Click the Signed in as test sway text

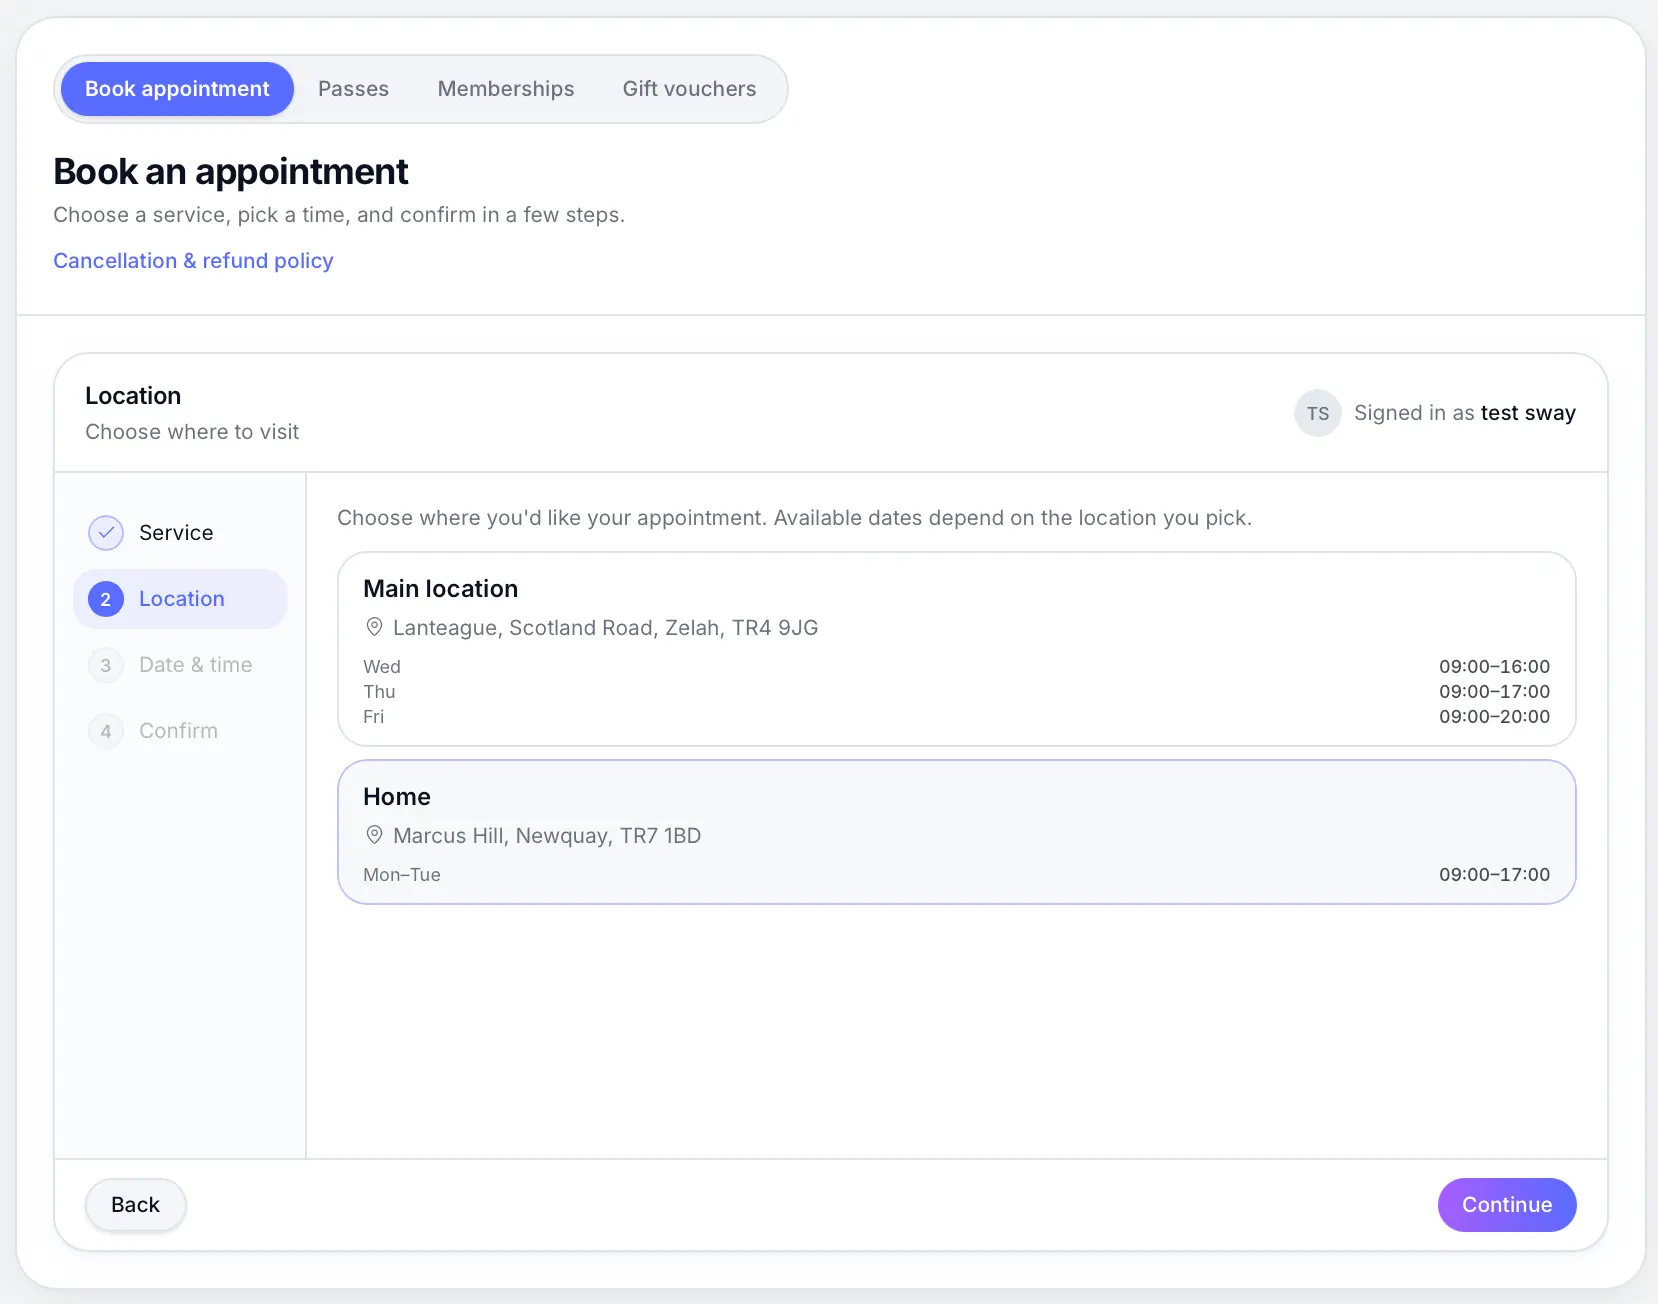pyautogui.click(x=1465, y=413)
